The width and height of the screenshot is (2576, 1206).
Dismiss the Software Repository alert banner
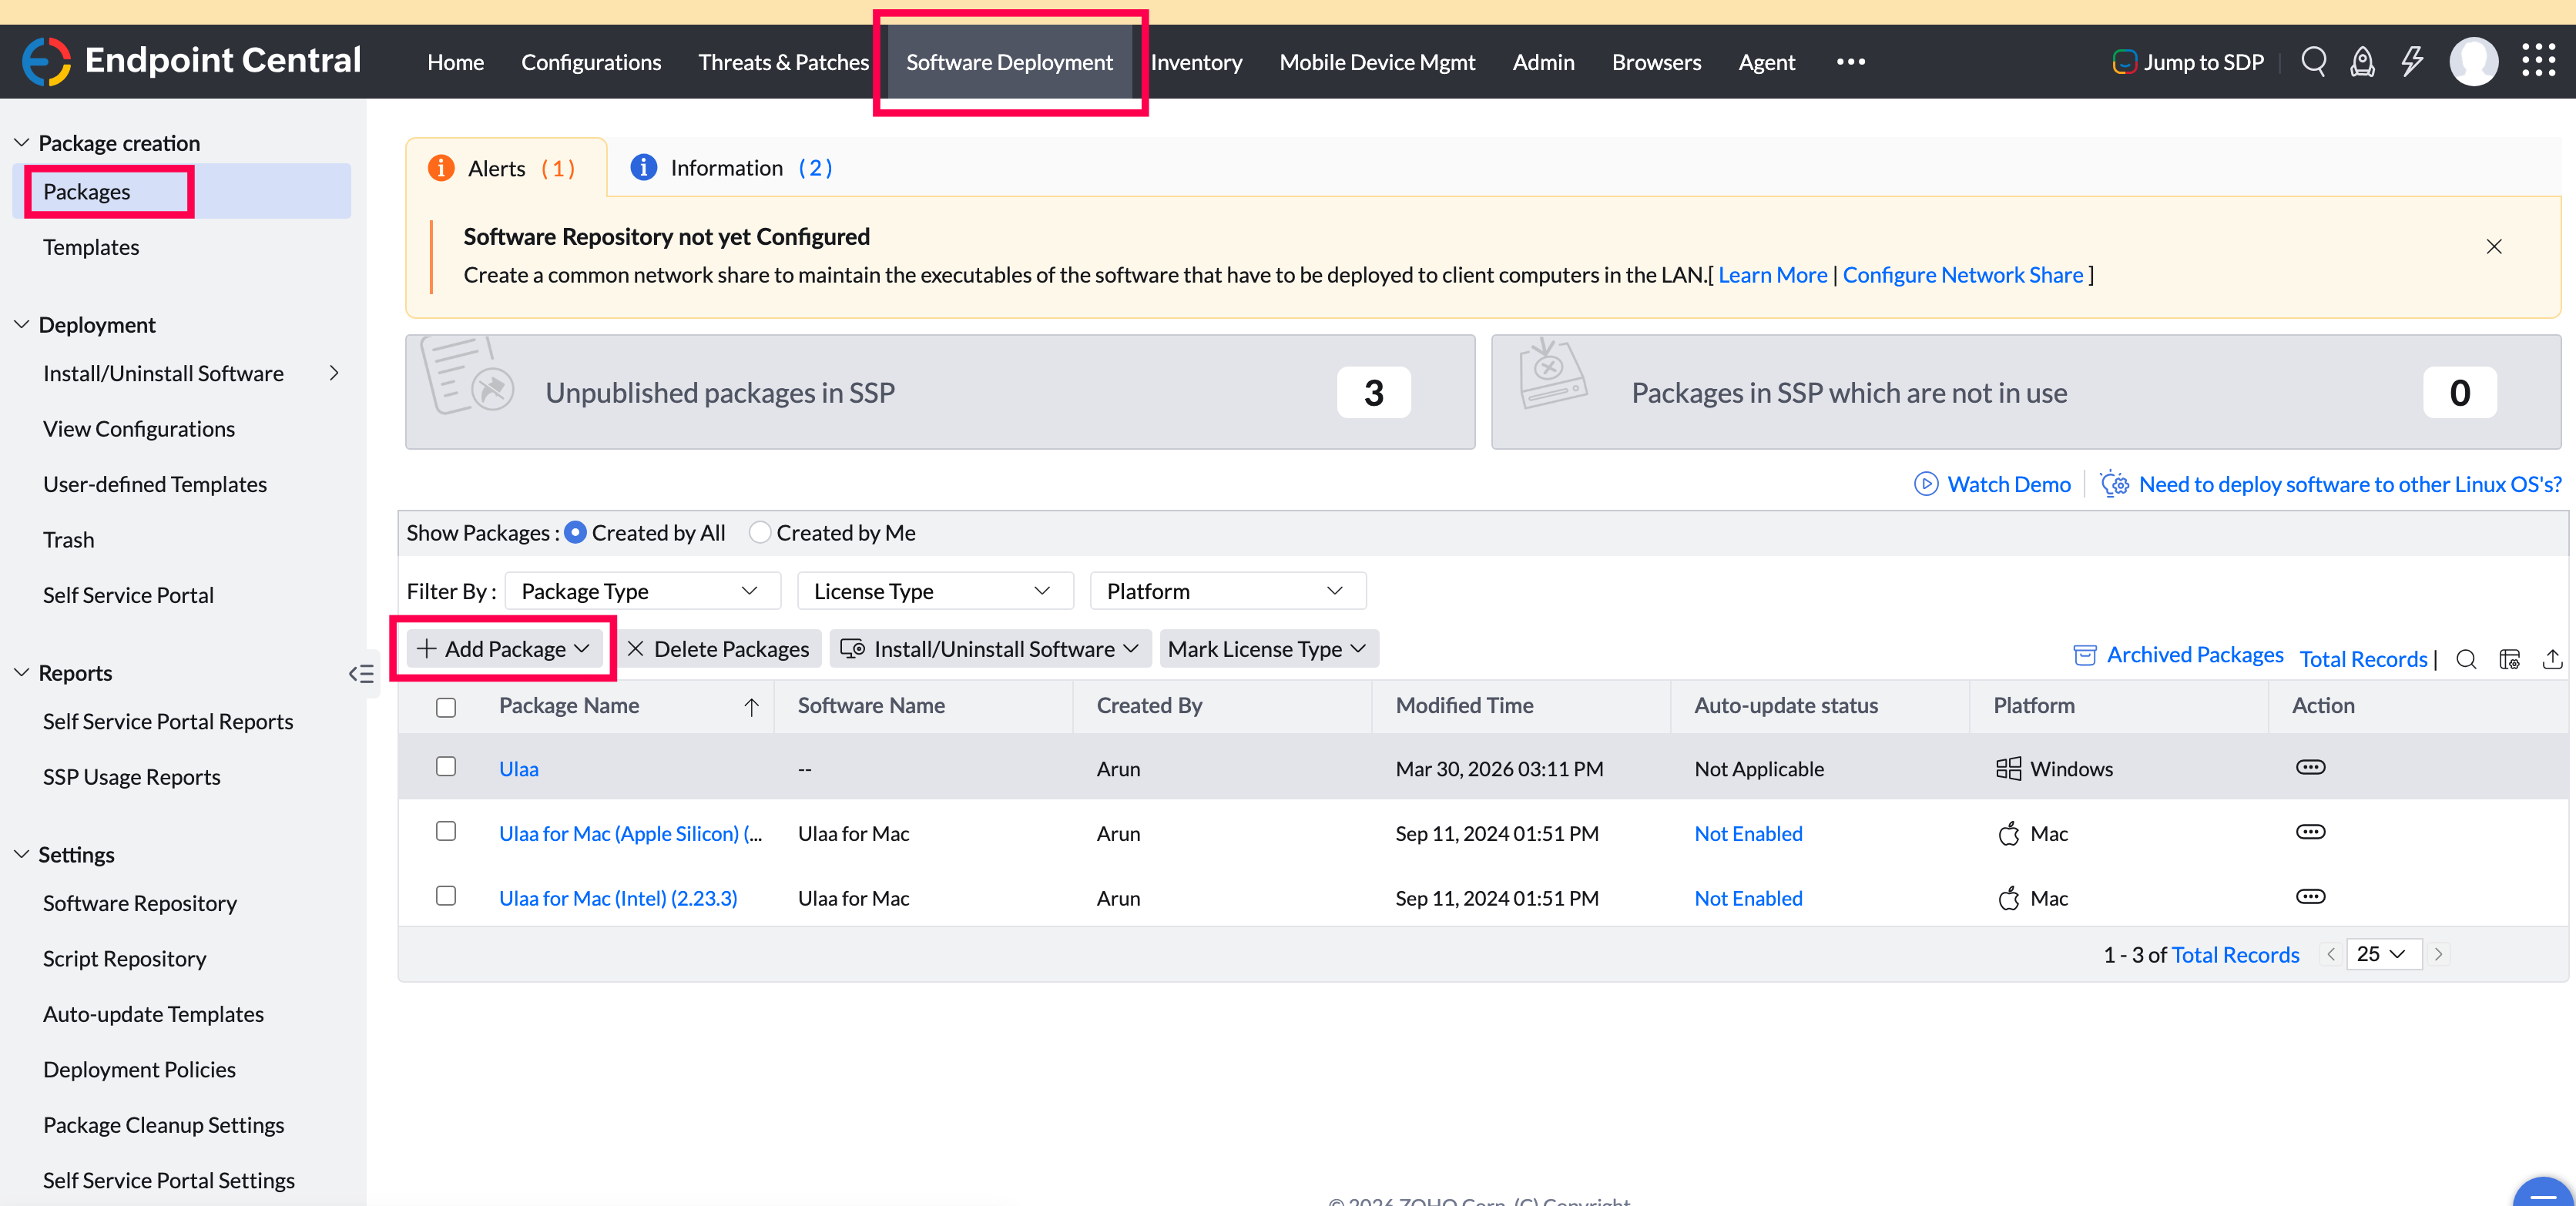coord(2494,247)
